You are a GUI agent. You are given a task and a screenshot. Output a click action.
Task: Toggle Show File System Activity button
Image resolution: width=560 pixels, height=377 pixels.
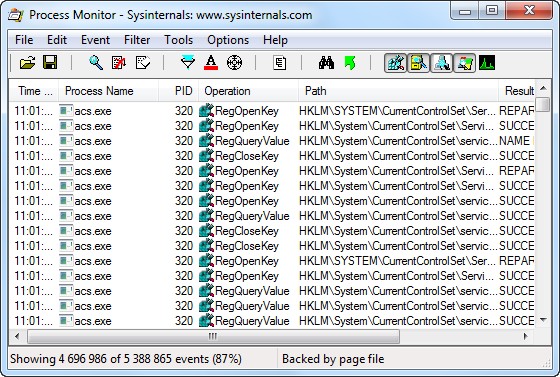click(418, 63)
